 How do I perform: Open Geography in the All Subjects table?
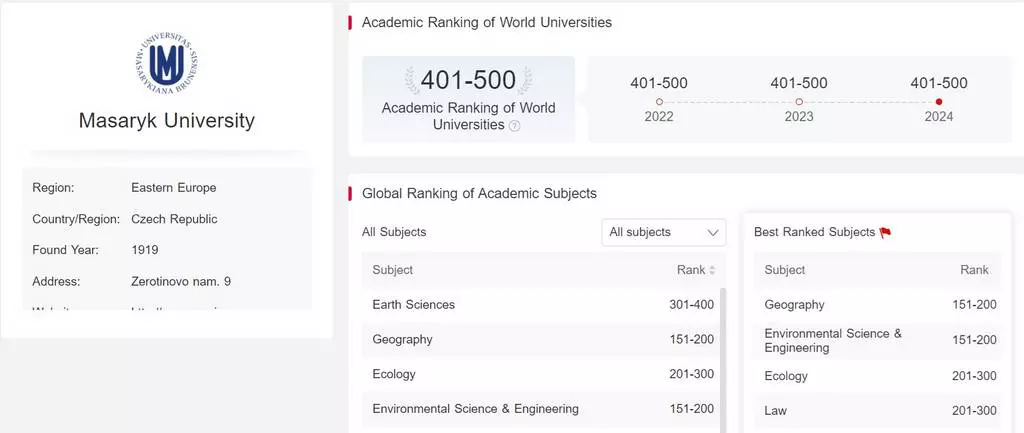(x=402, y=340)
